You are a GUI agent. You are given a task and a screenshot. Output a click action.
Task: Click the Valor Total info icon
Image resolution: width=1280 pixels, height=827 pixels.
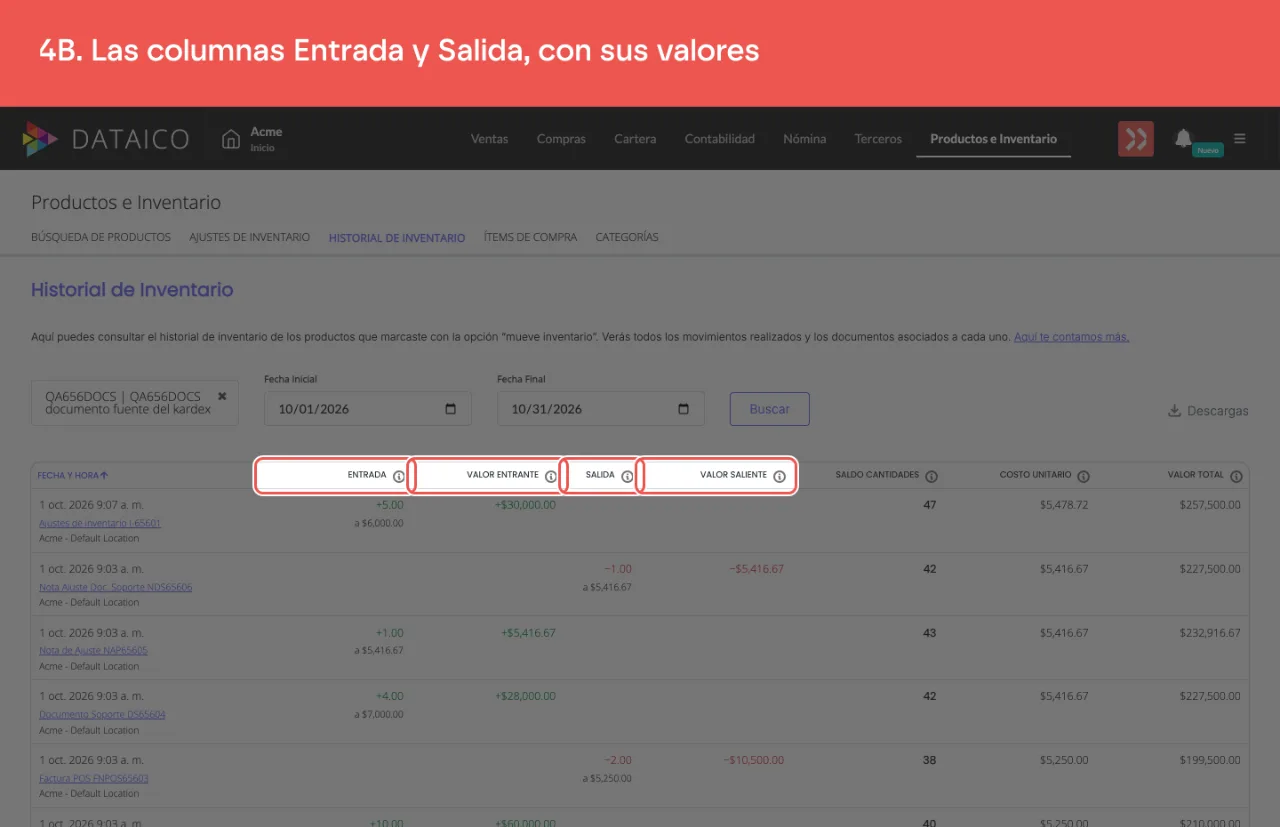click(x=1235, y=476)
